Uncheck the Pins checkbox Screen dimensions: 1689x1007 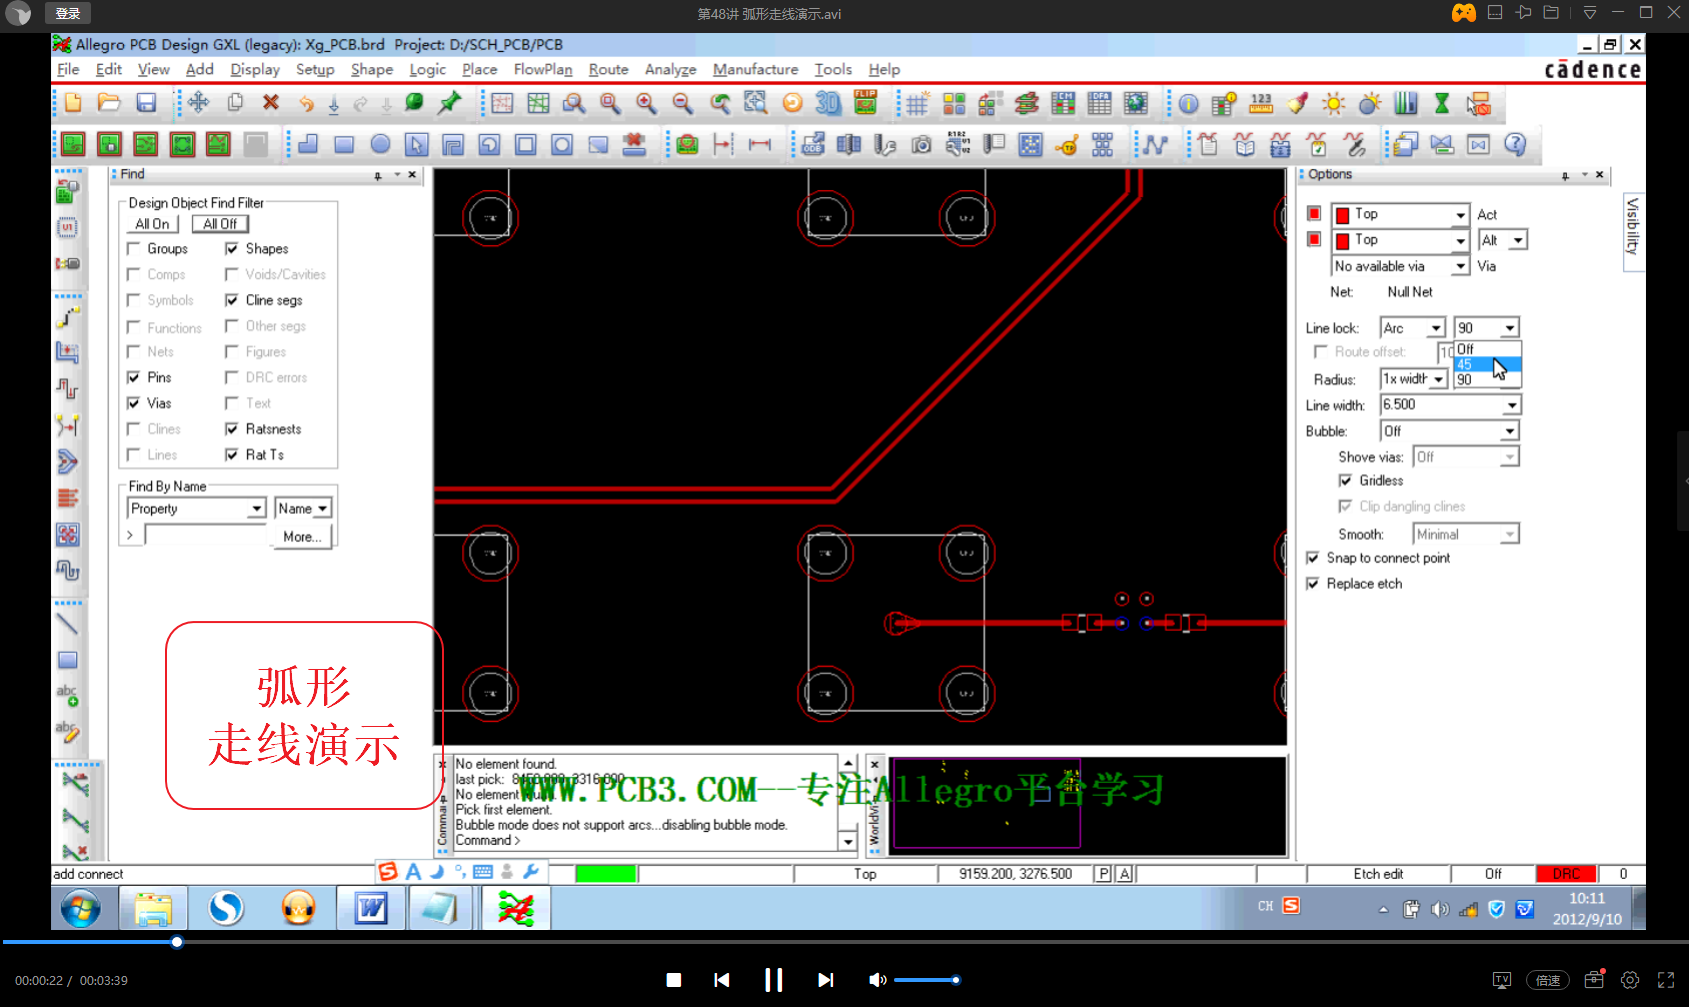[134, 377]
